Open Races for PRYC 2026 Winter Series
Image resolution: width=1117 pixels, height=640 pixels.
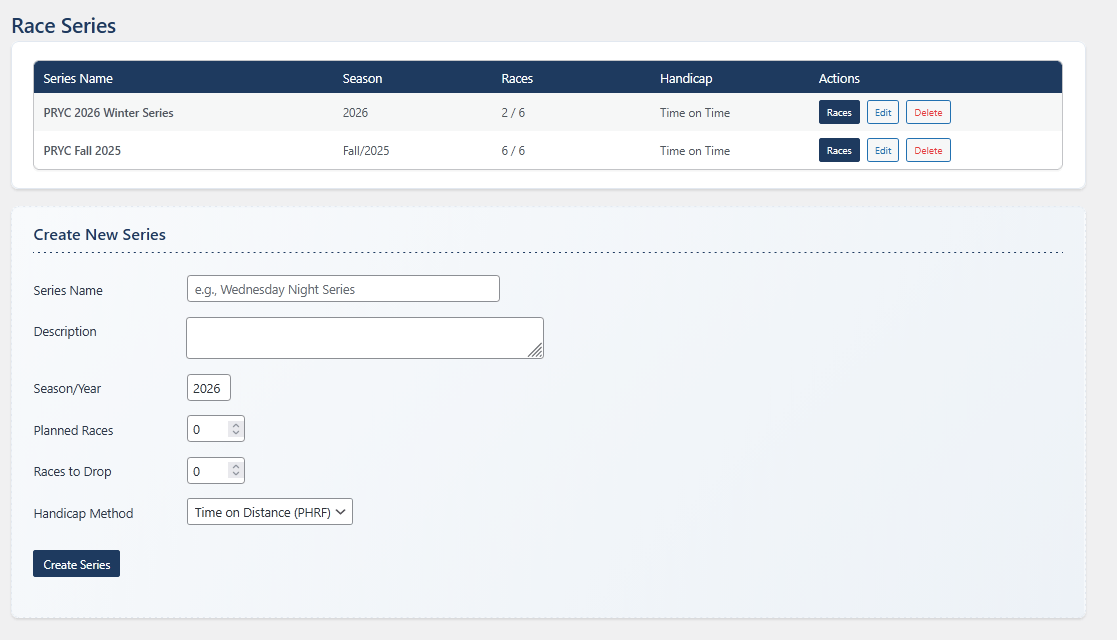click(839, 112)
